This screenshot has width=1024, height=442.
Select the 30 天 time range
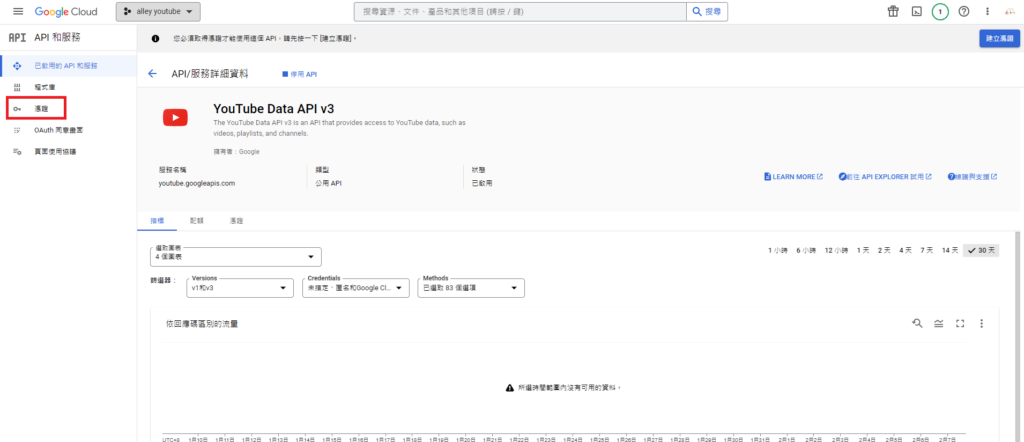(980, 250)
